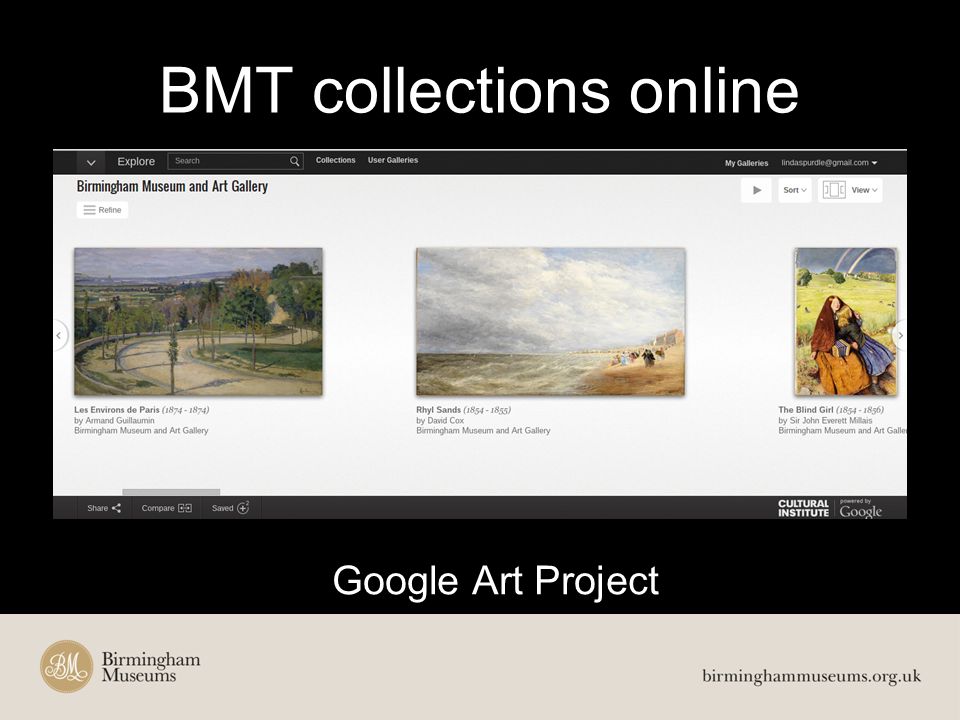This screenshot has width=960, height=720.
Task: Open The Blind Girl painting thumbnail
Action: click(x=846, y=321)
